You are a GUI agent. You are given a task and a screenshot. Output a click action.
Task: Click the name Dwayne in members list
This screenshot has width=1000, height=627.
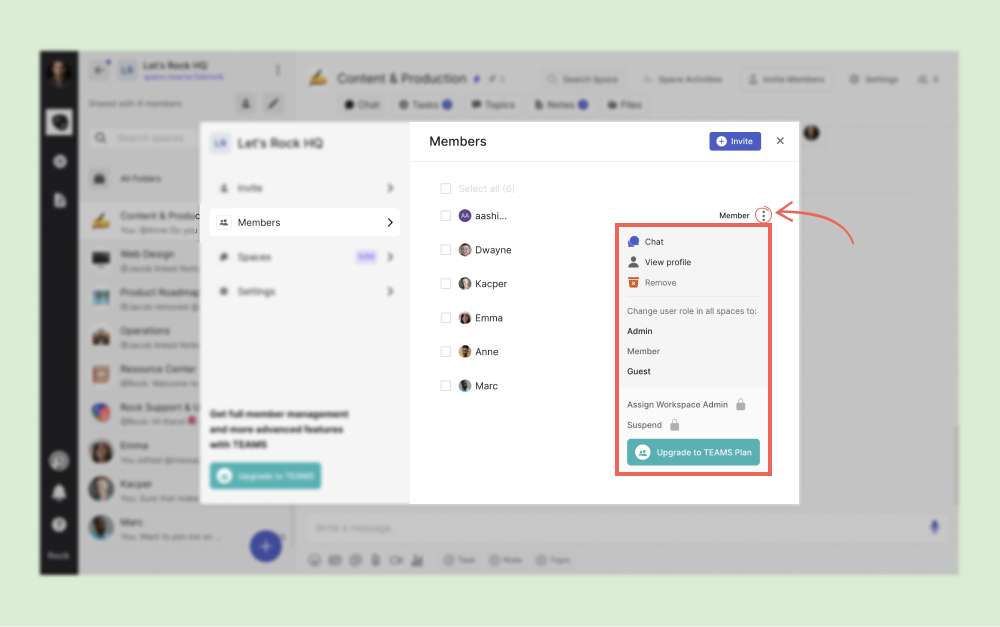pos(493,249)
